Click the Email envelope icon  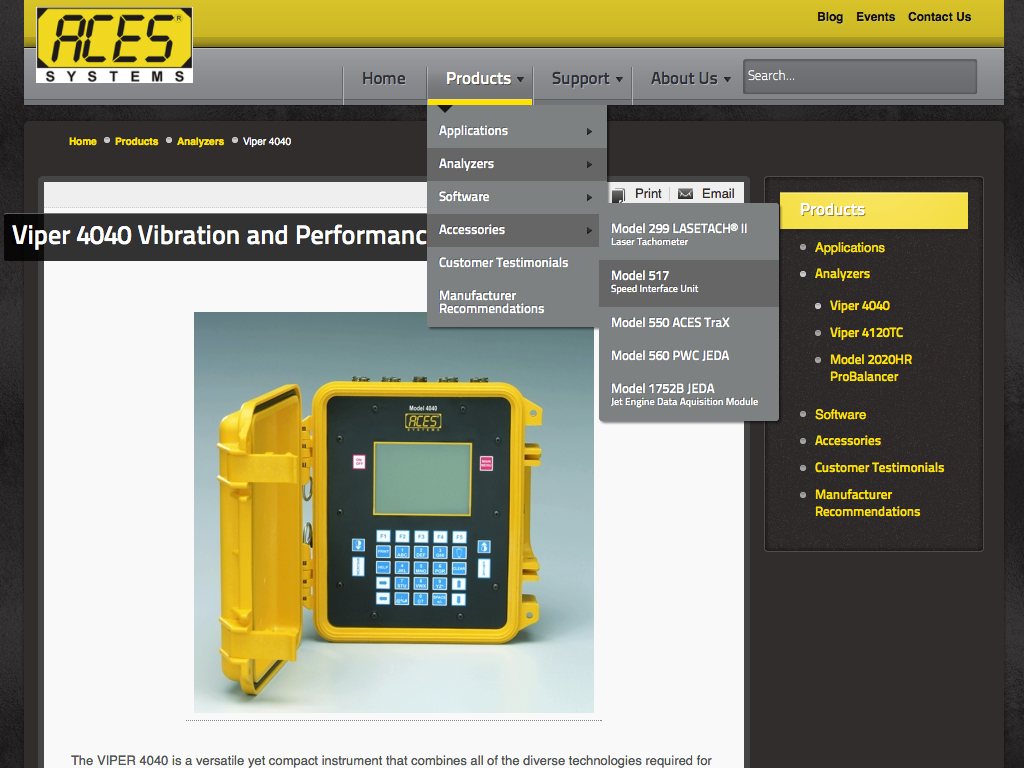[x=685, y=194]
